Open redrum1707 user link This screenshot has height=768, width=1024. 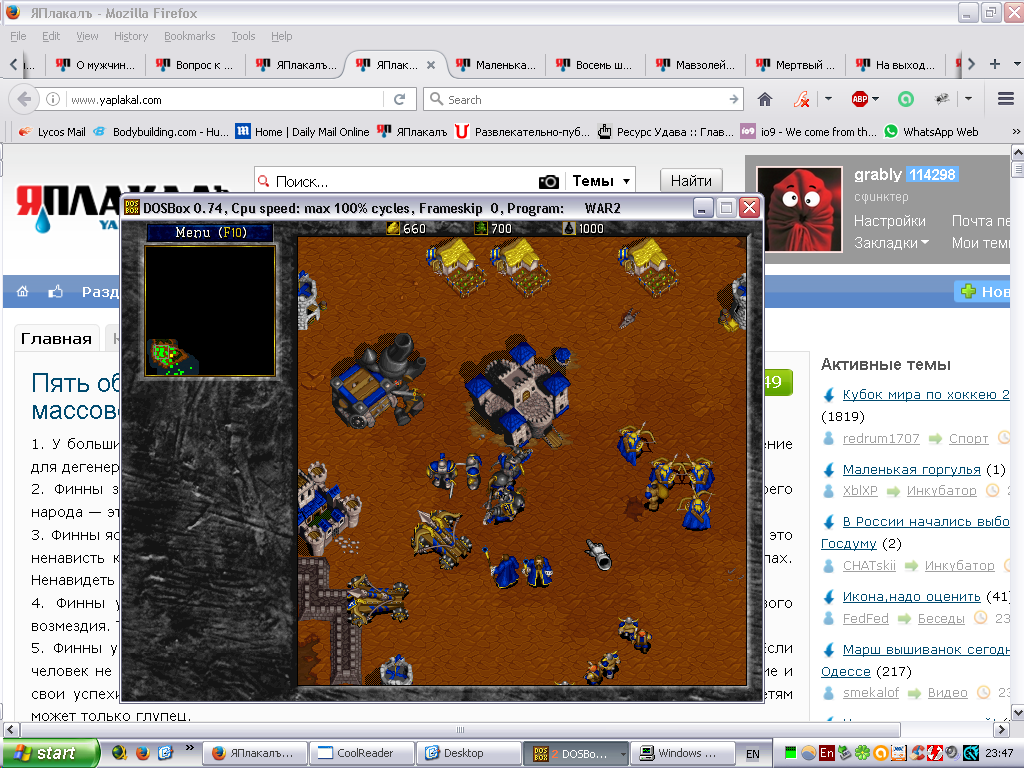pyautogui.click(x=881, y=438)
